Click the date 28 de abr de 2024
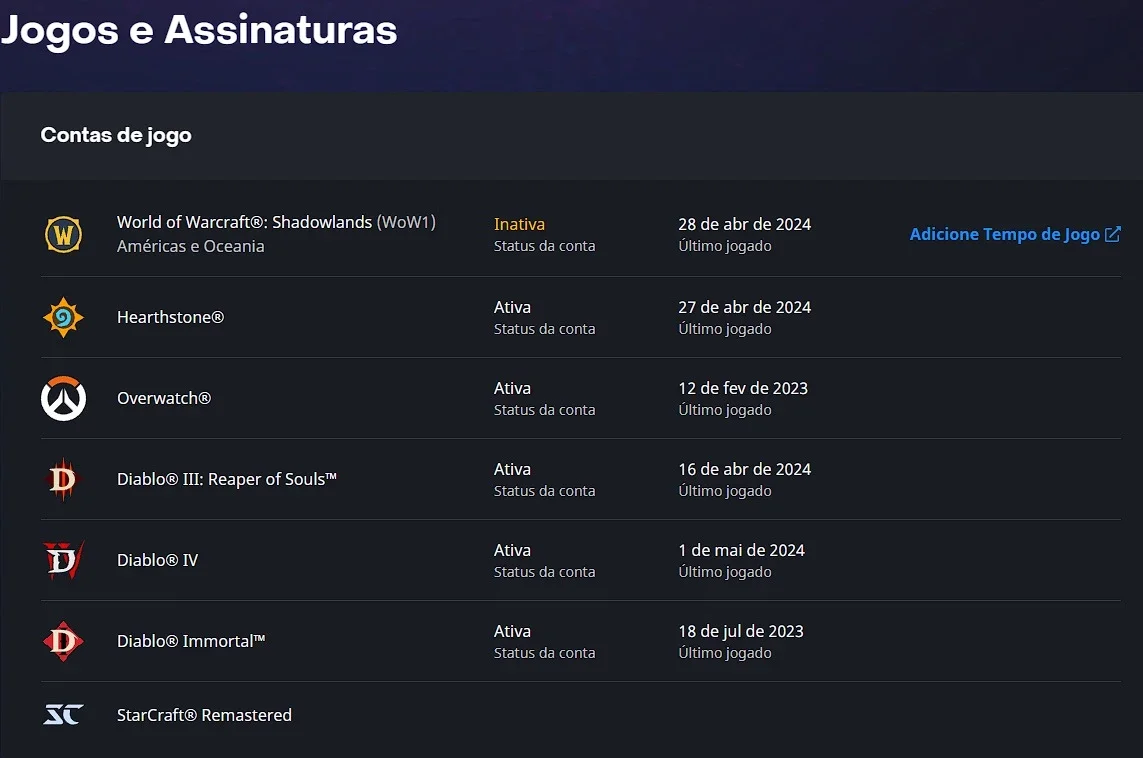Screen dimensions: 1143x758 pos(744,224)
